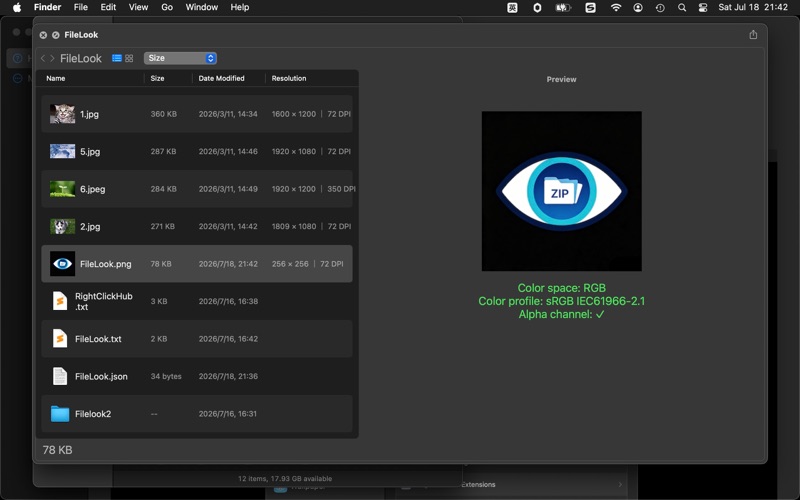Go back with the left chevron
Screen dimensions: 800x500
43,58
